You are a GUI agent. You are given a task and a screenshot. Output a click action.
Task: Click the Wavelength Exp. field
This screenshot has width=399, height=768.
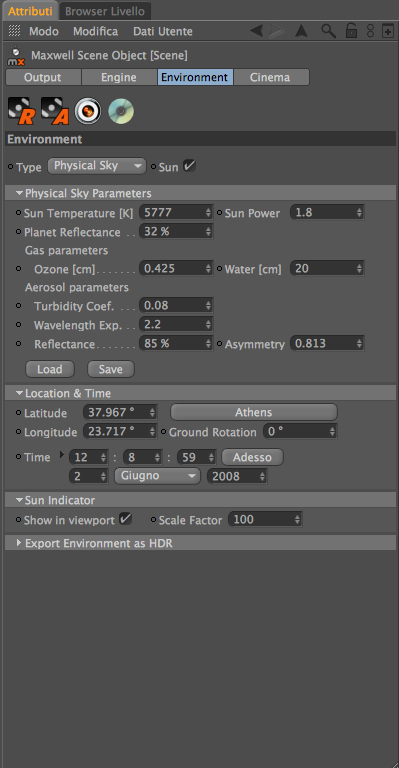[176, 324]
